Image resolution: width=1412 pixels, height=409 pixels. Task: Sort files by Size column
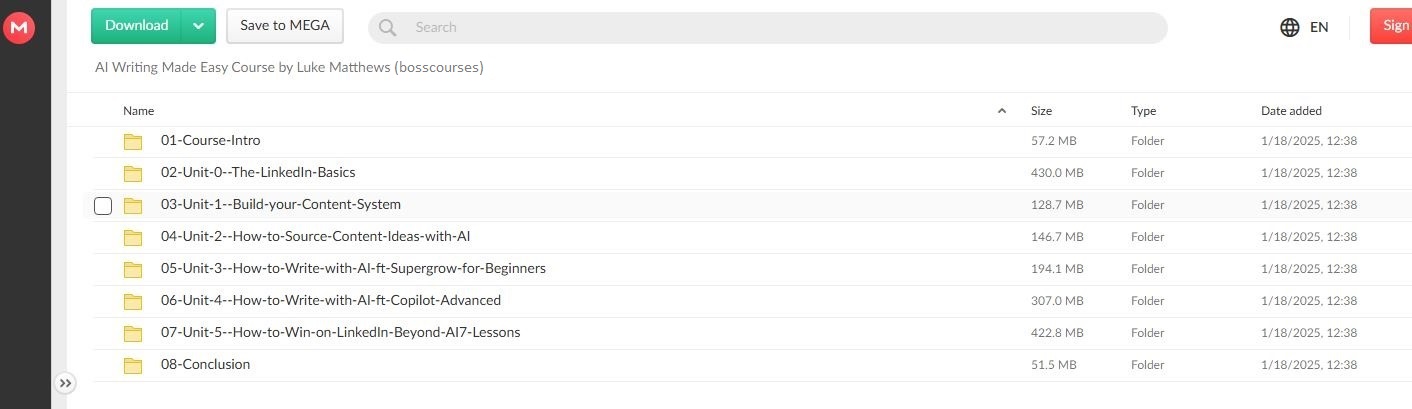click(x=1041, y=111)
